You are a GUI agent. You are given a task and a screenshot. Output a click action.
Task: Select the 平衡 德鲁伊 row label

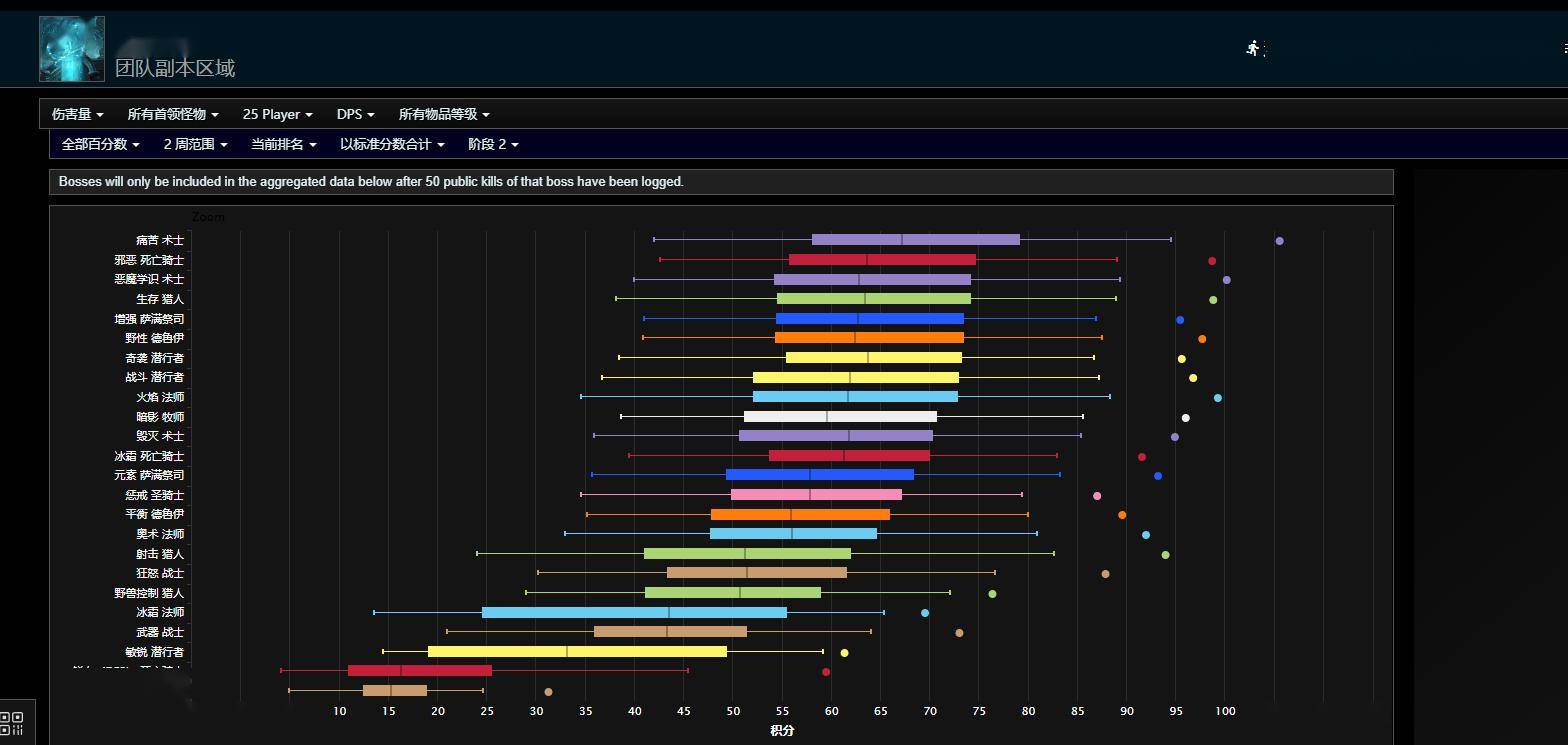point(155,514)
